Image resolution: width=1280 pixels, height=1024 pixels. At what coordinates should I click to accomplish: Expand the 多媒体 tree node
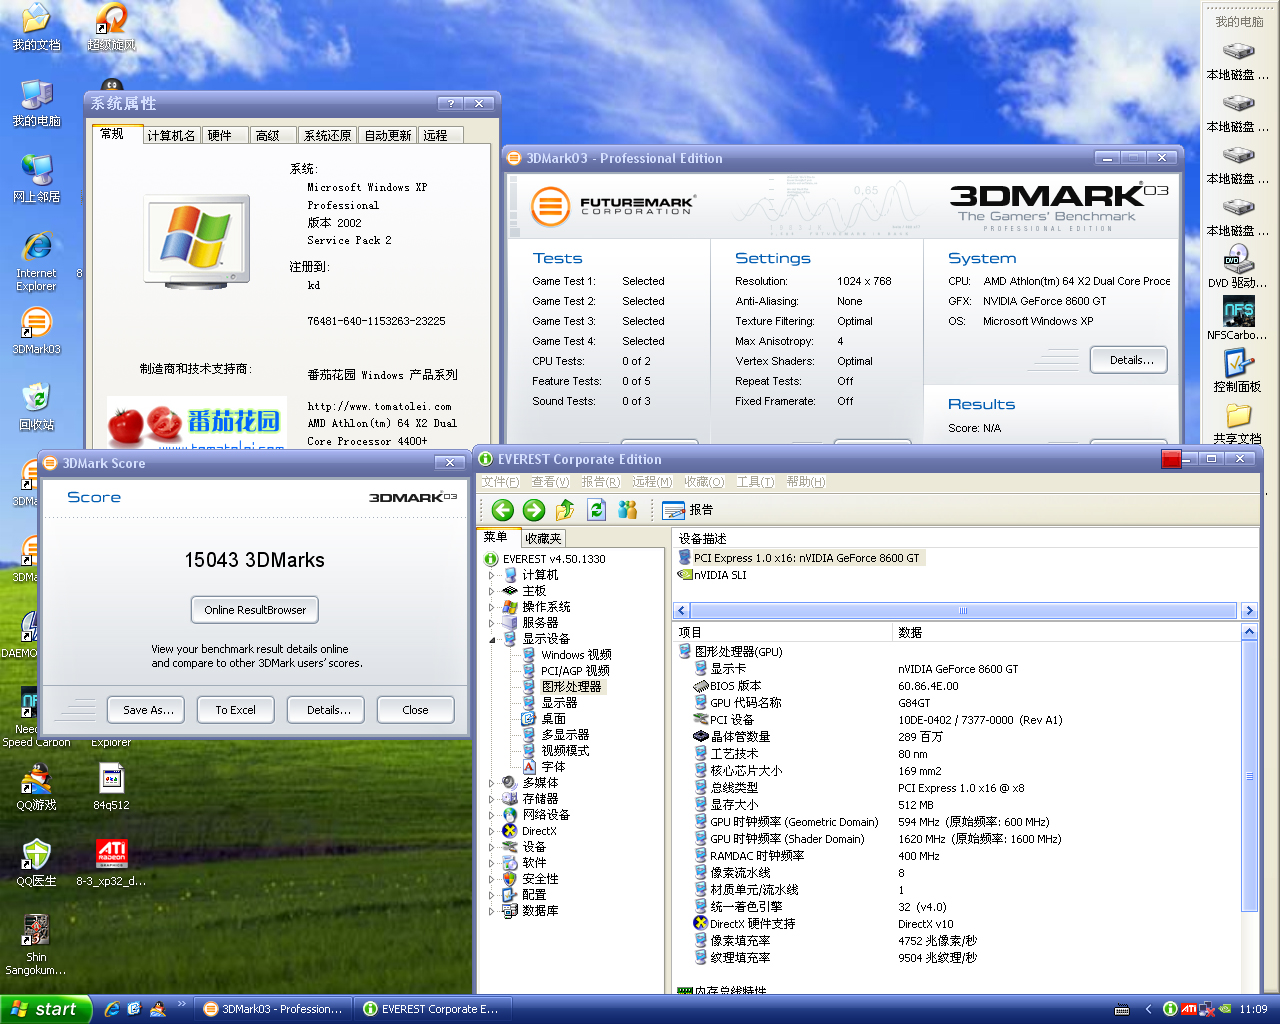491,783
